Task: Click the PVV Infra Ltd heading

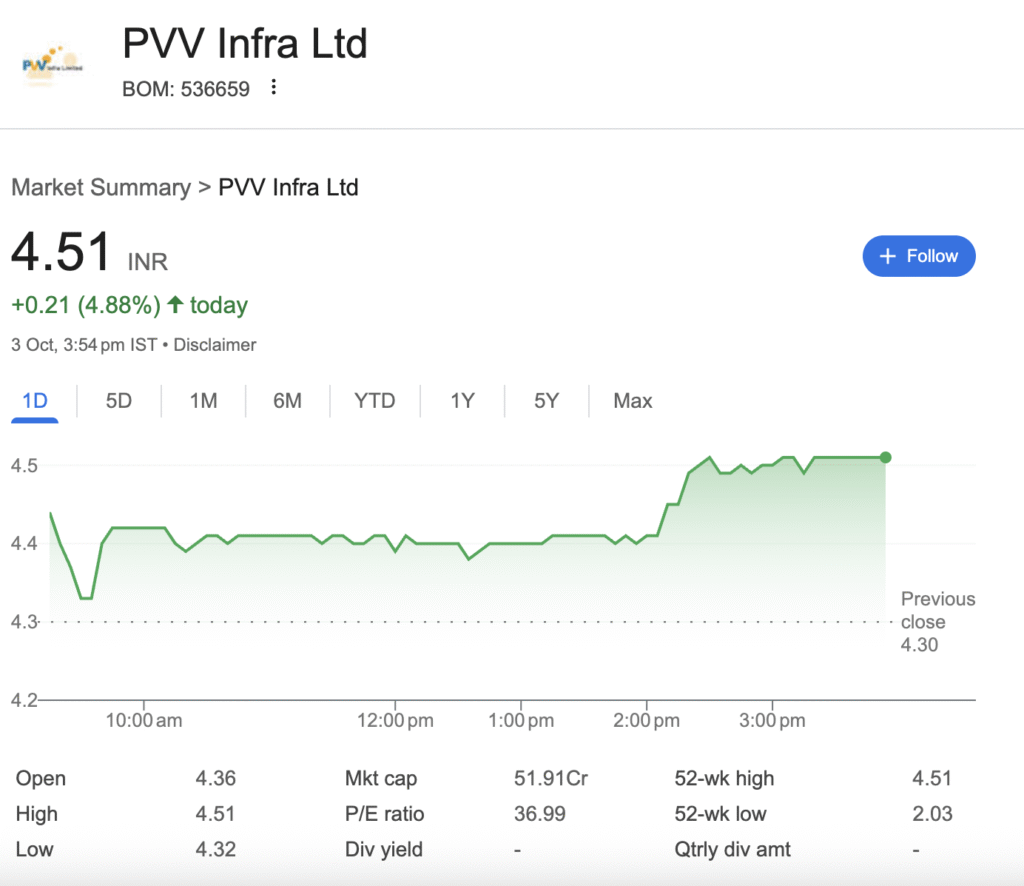Action: click(x=245, y=43)
